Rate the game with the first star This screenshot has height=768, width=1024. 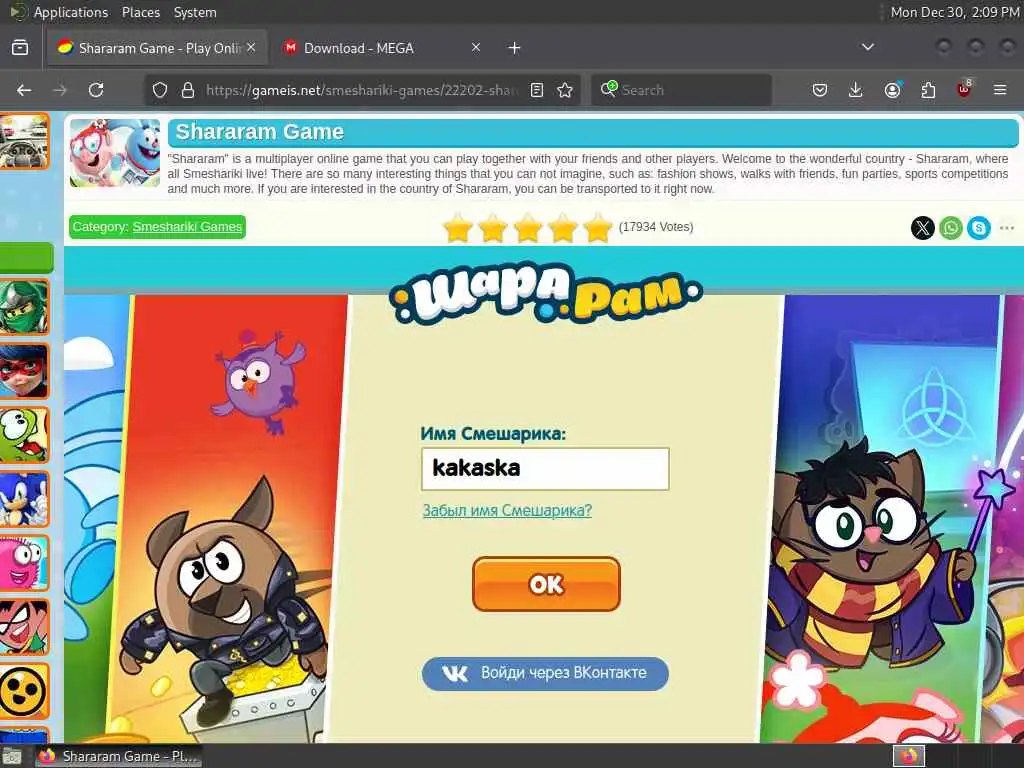tap(458, 229)
